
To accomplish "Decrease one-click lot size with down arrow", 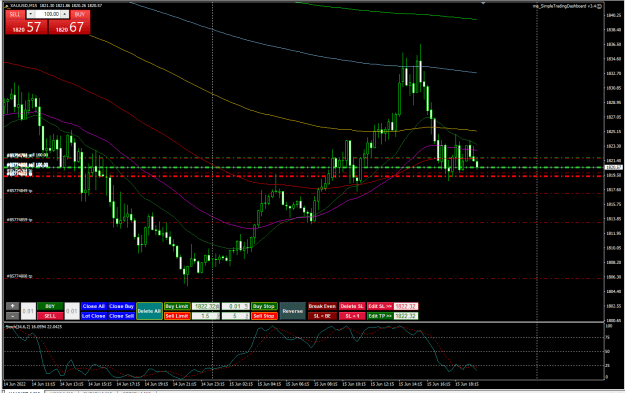I will (30, 14).
